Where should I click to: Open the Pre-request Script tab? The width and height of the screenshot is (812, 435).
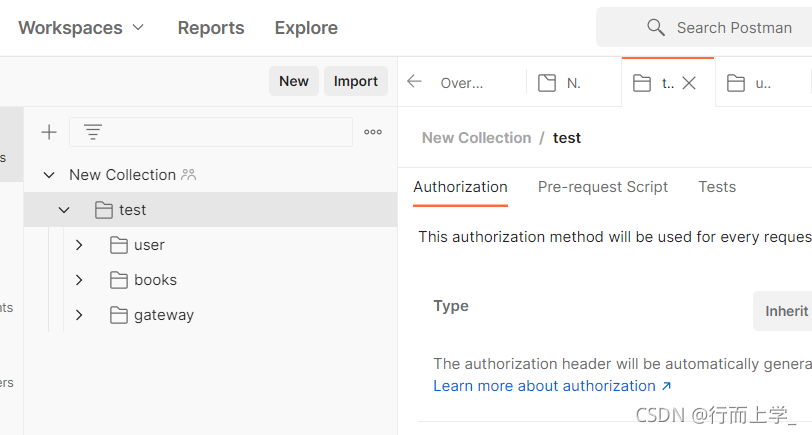click(x=603, y=187)
